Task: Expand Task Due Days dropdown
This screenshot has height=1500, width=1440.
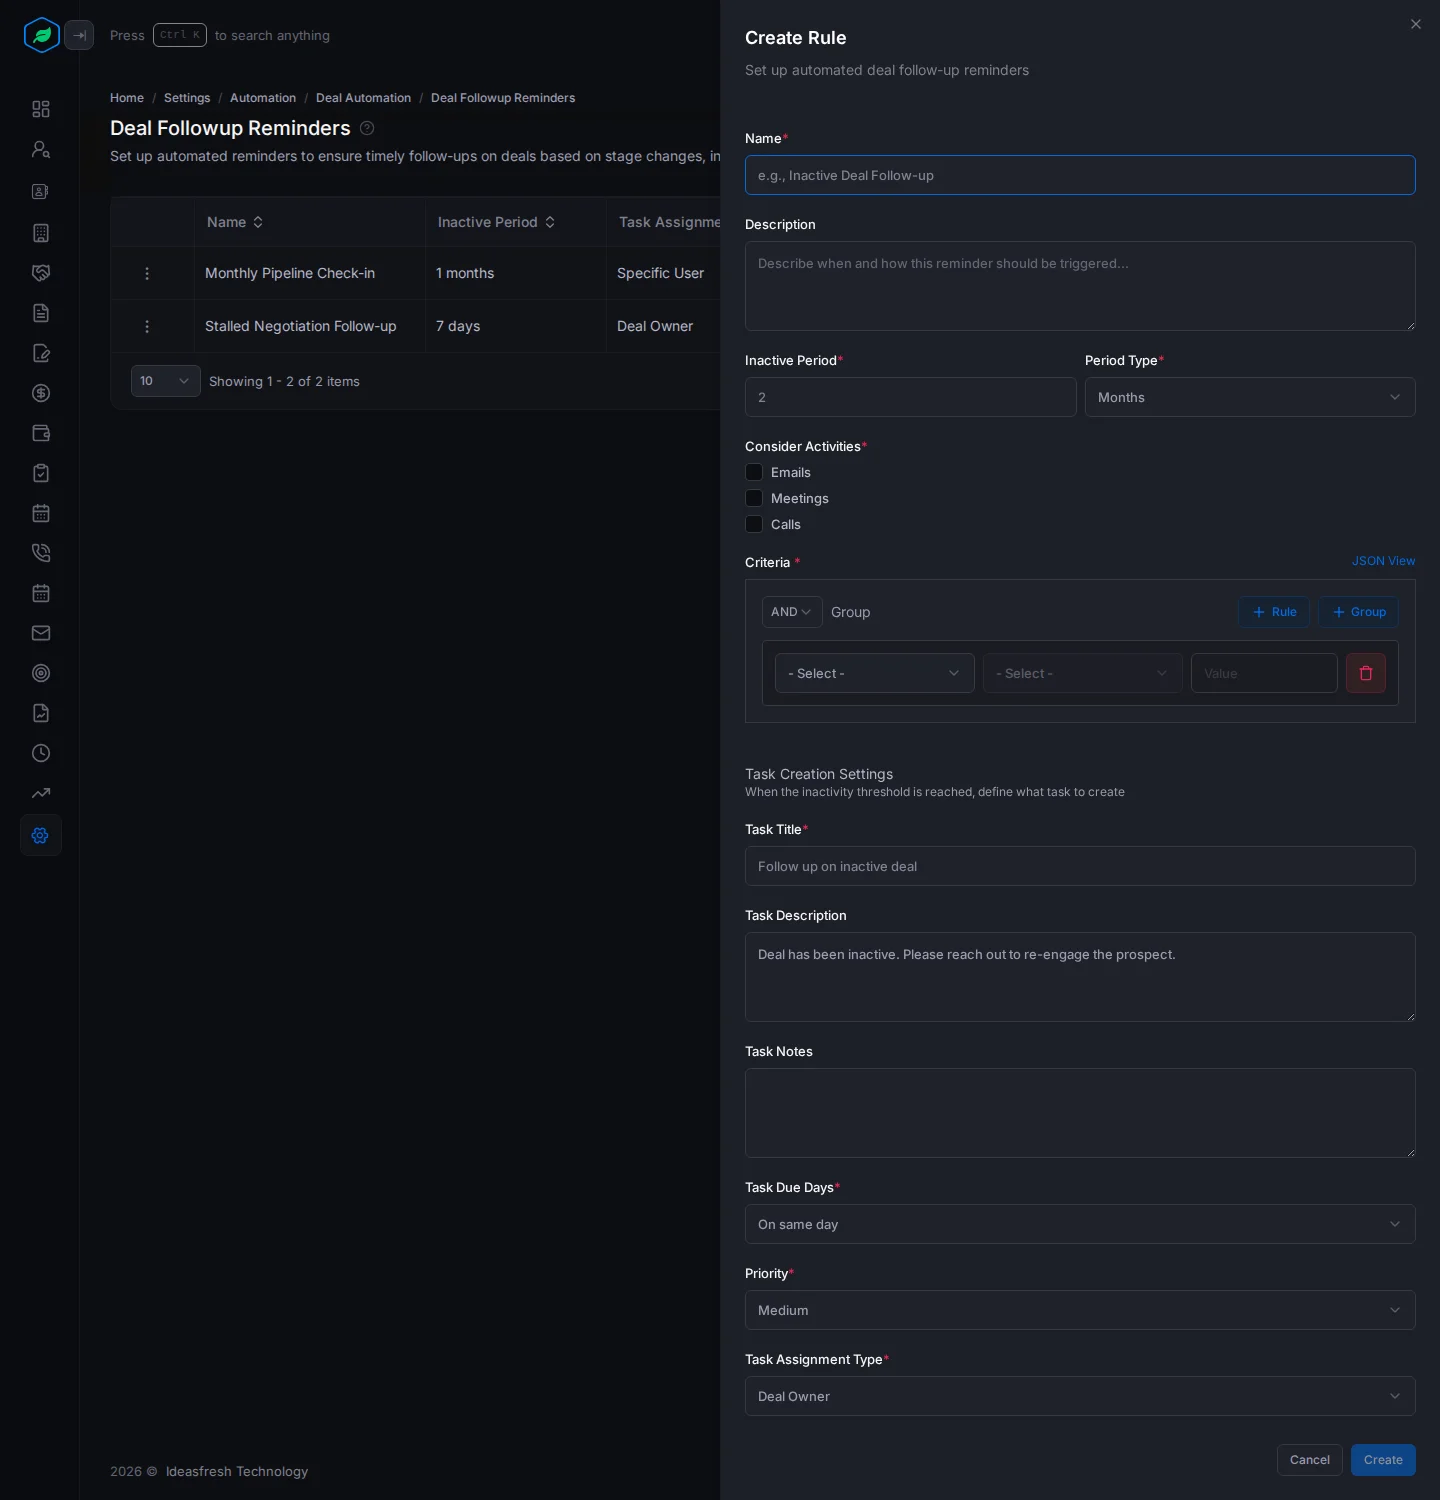Action: 1080,1224
